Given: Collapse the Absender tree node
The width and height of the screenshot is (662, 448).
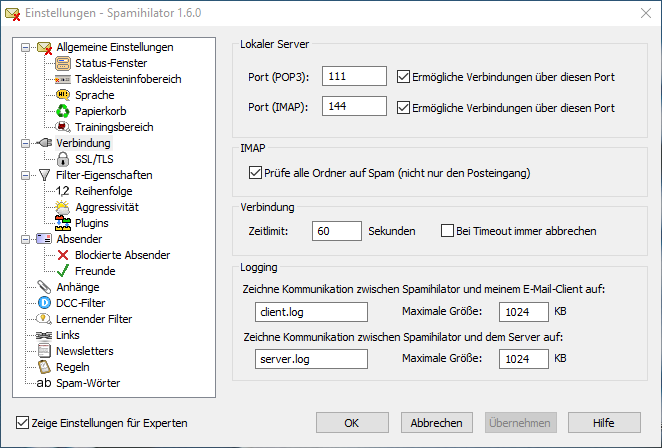Looking at the screenshot, I should point(25,239).
